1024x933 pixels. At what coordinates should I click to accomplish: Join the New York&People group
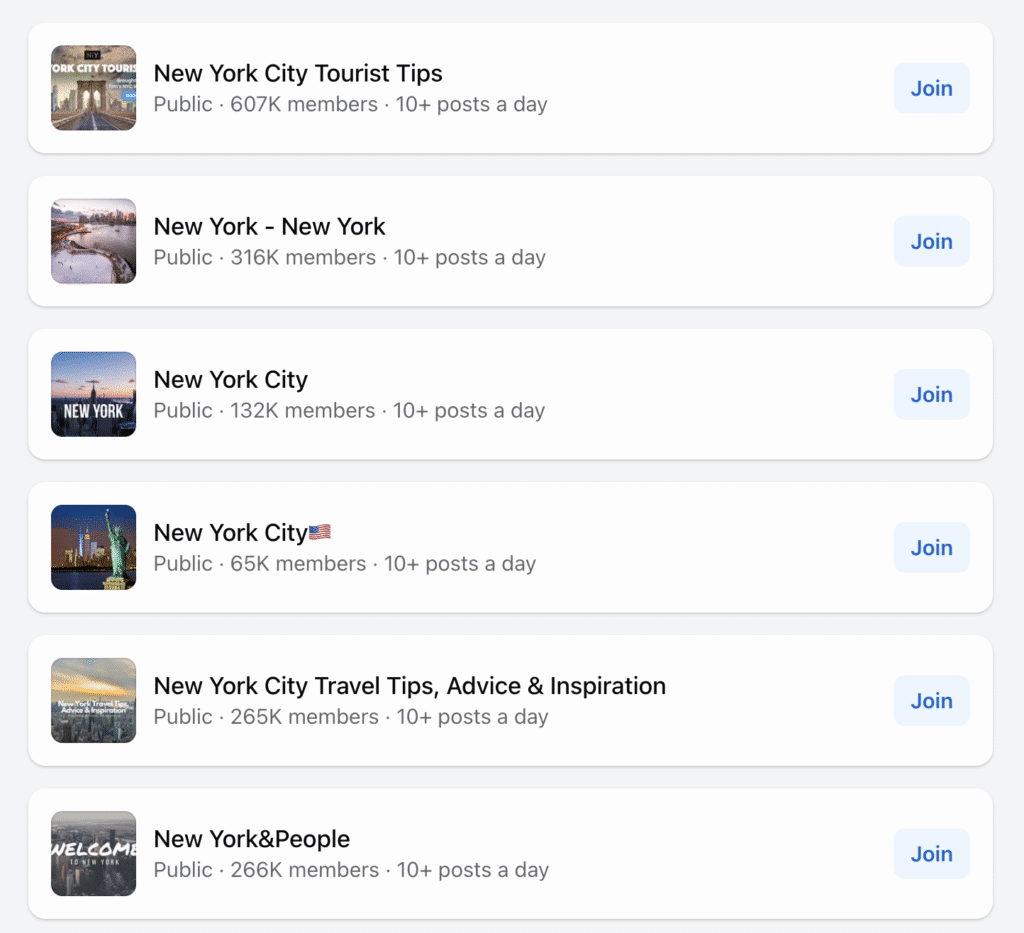pyautogui.click(x=931, y=854)
